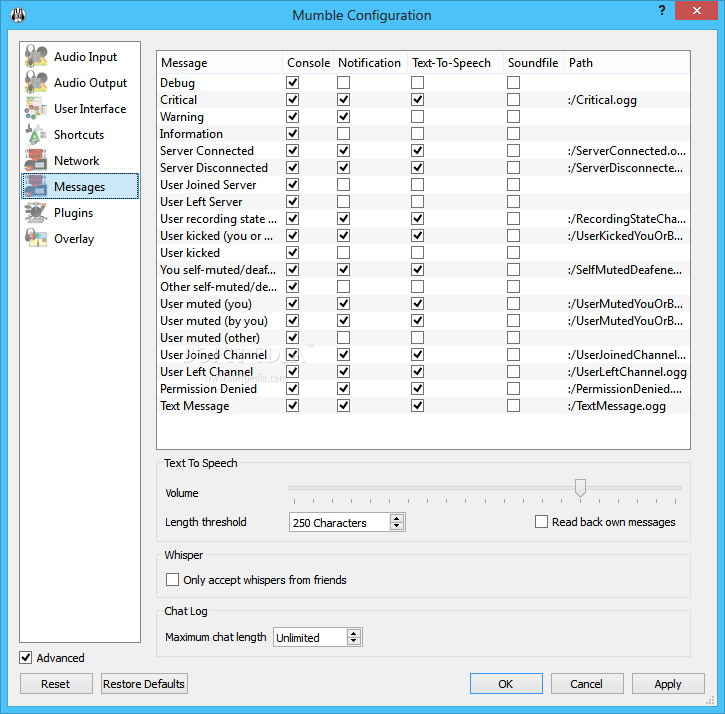Click the Path column header
This screenshot has width=725, height=714.
tap(627, 62)
